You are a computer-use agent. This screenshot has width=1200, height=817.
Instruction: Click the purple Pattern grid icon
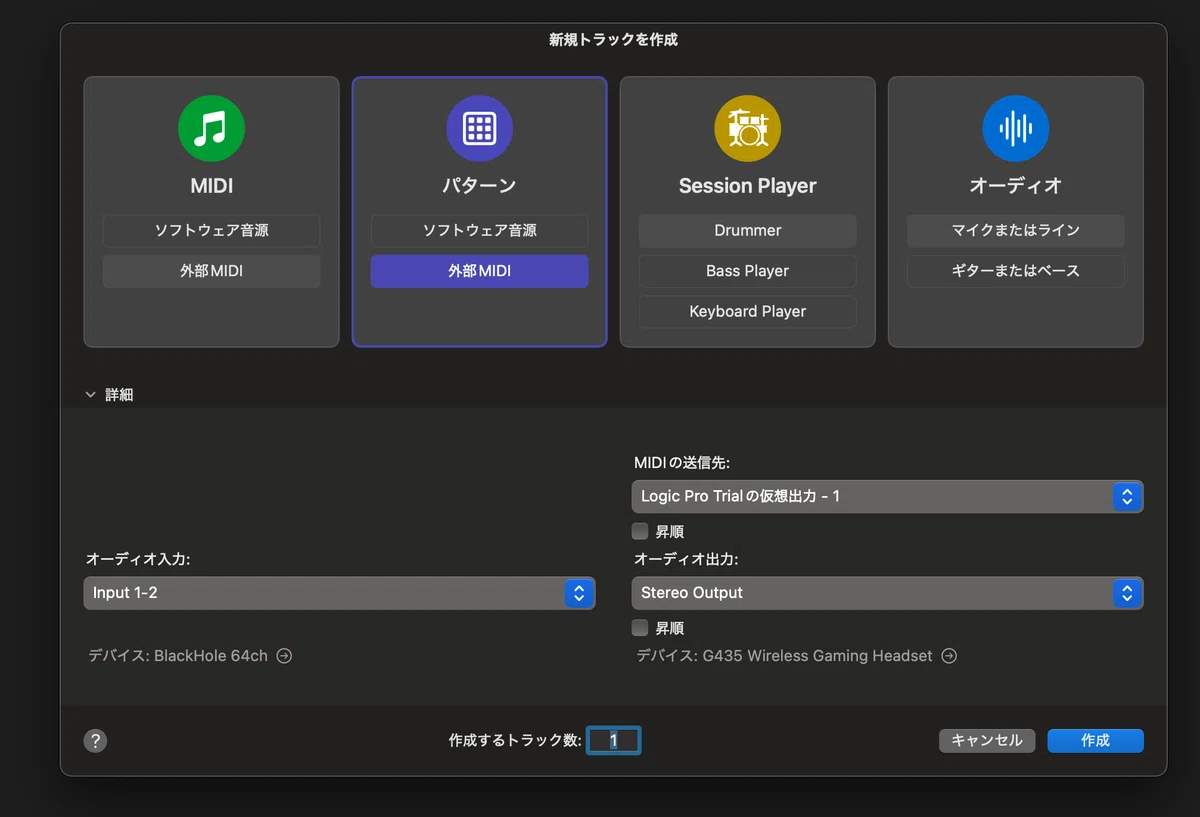pos(479,128)
